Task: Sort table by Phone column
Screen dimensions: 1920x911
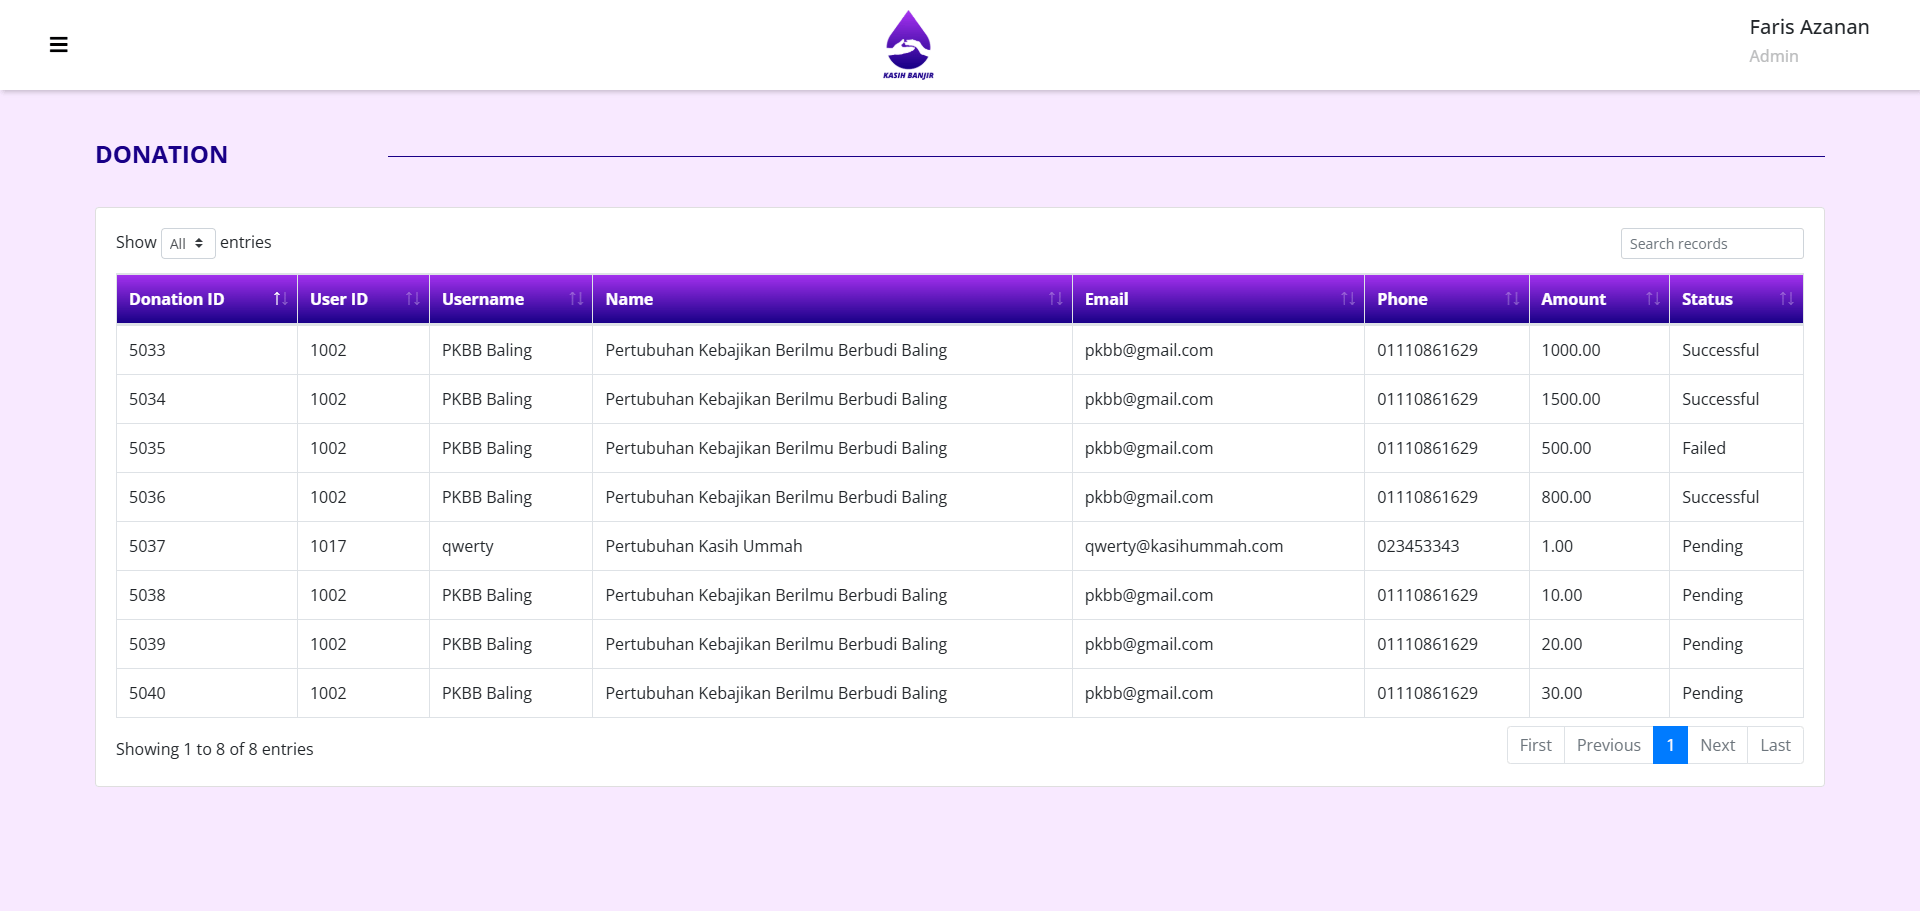Action: point(1445,299)
